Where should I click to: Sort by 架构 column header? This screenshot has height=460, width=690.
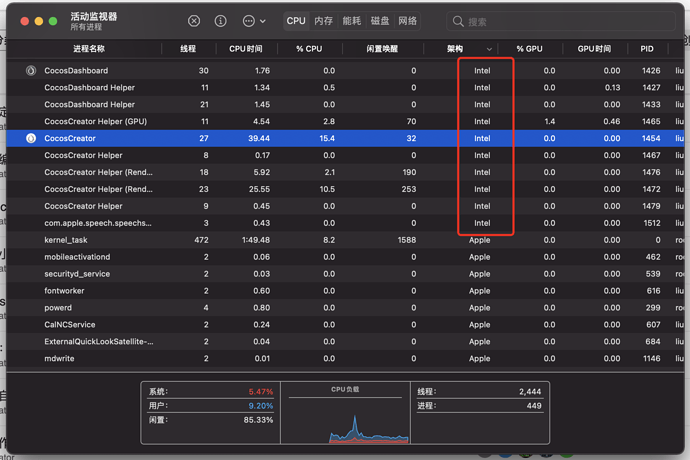click(455, 49)
